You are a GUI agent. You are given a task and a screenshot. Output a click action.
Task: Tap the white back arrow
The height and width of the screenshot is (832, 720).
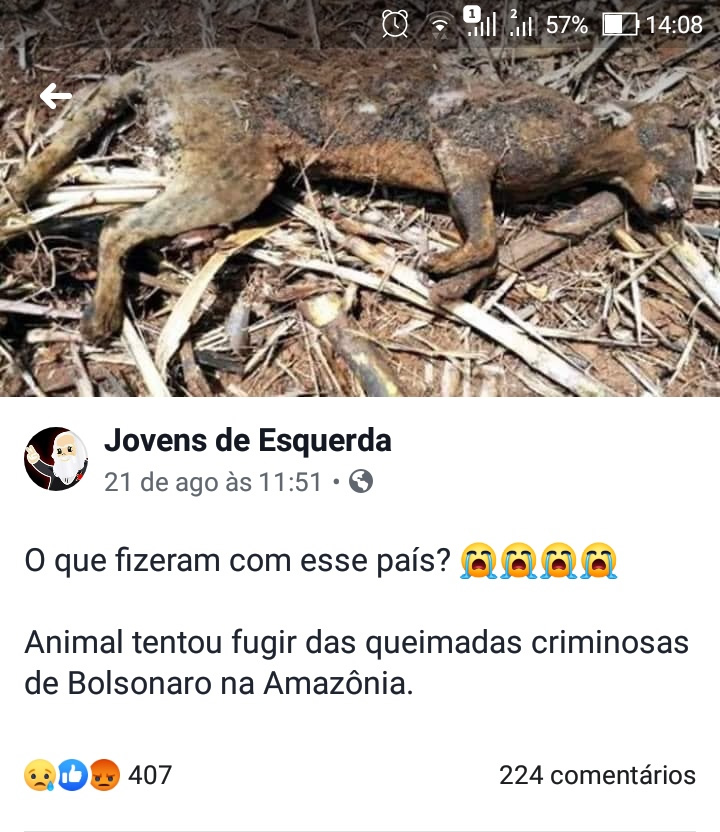pyautogui.click(x=56, y=96)
